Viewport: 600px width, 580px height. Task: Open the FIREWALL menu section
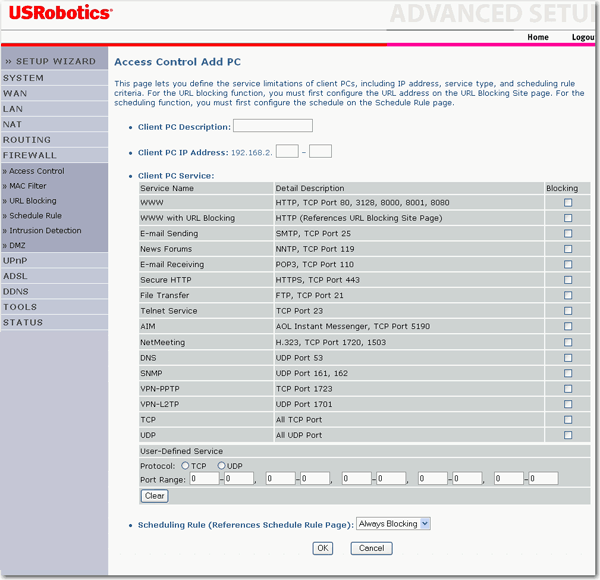pos(55,155)
